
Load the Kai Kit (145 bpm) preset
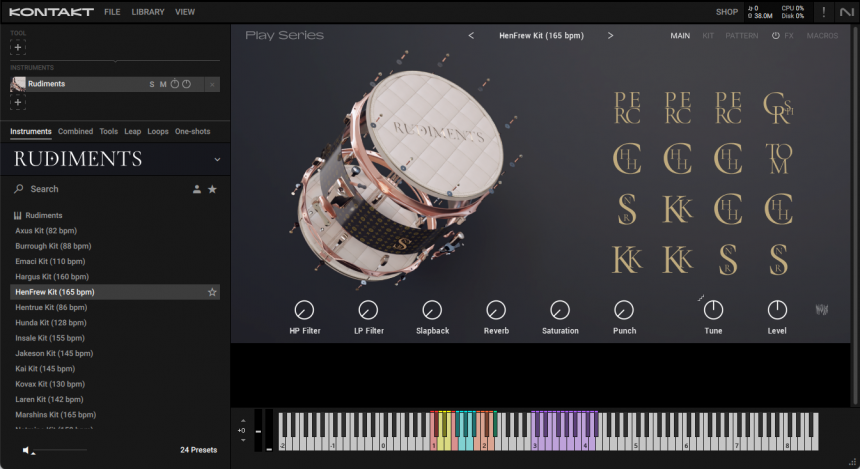point(45,369)
